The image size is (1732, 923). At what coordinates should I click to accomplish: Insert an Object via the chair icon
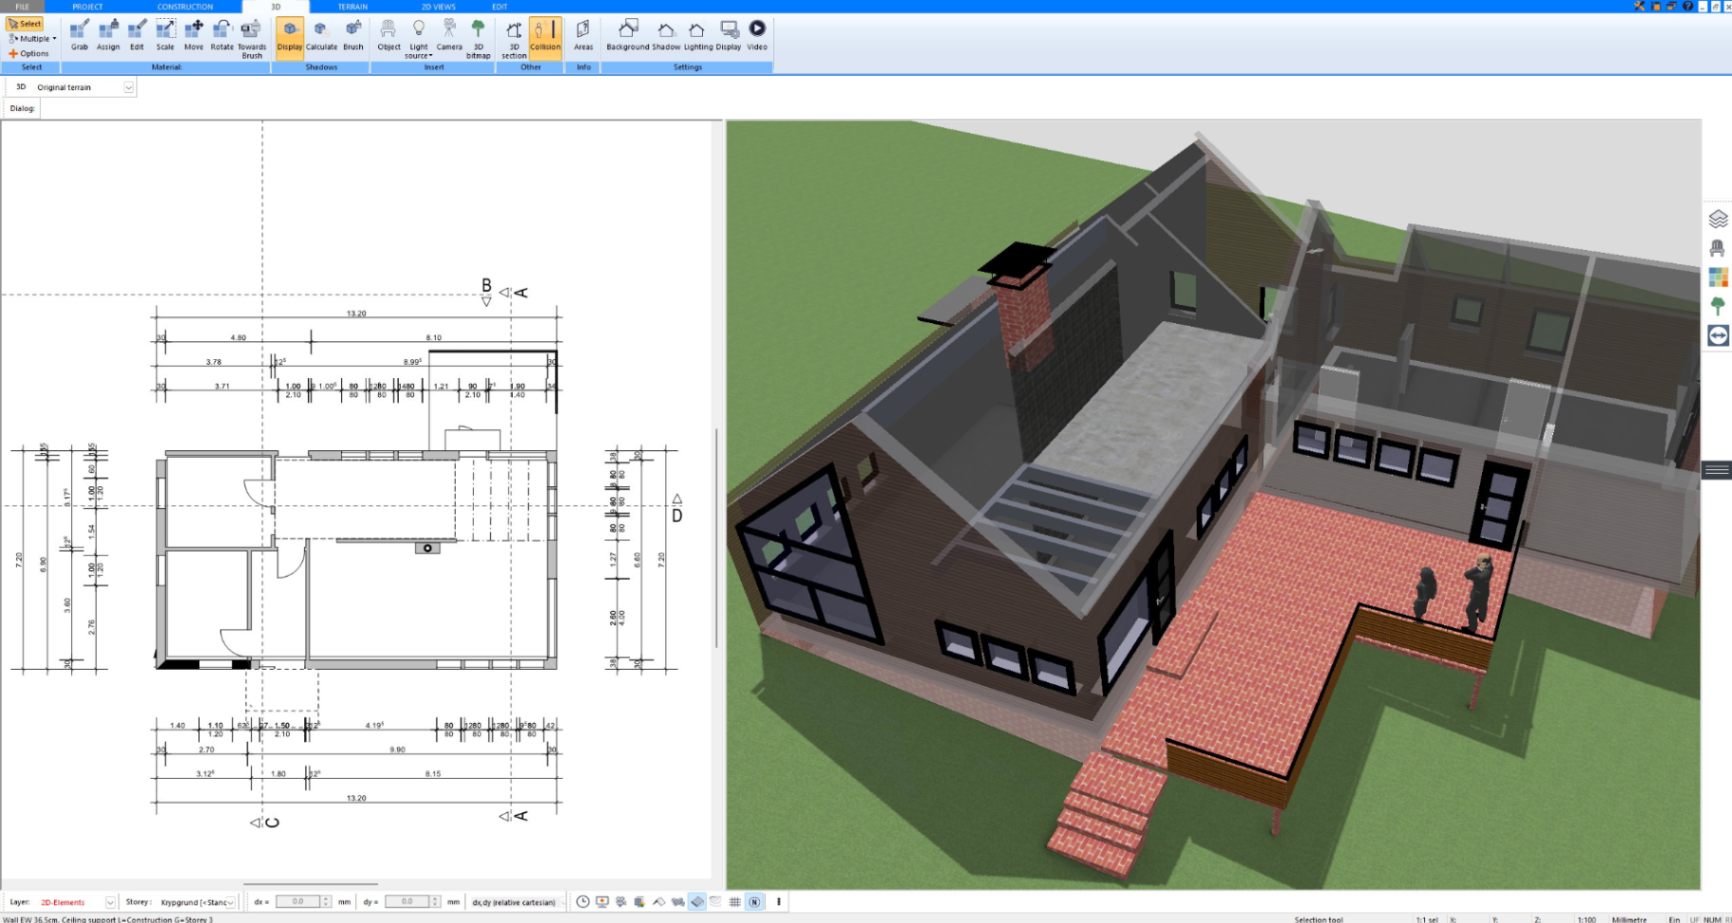click(389, 34)
